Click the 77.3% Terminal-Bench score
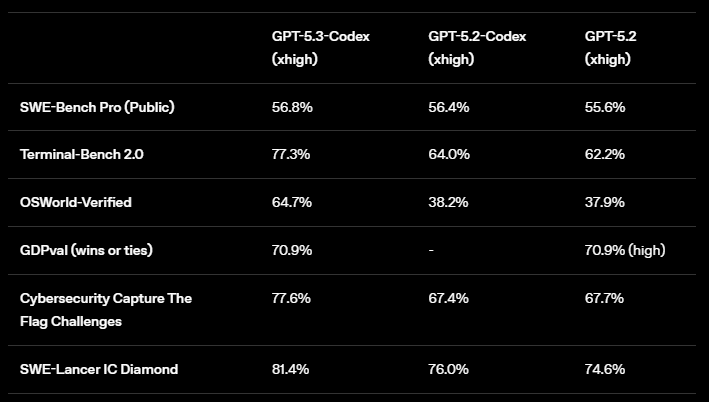The image size is (709, 402). pyautogui.click(x=292, y=155)
